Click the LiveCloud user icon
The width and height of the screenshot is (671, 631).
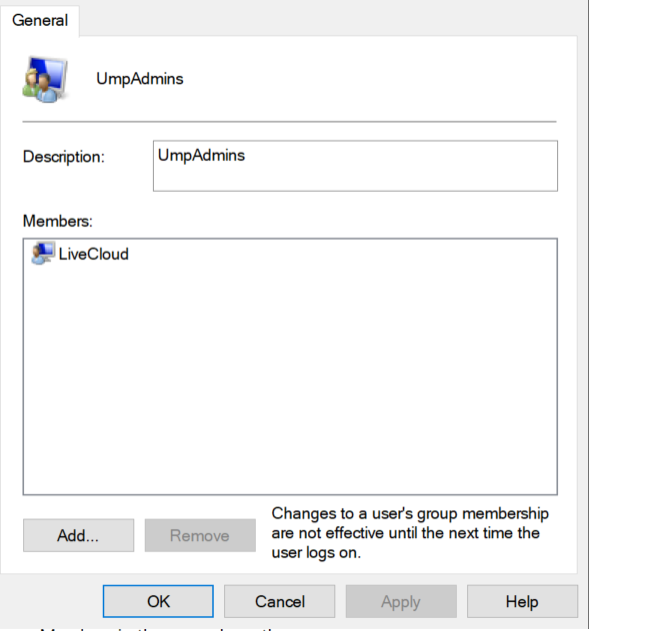point(43,254)
